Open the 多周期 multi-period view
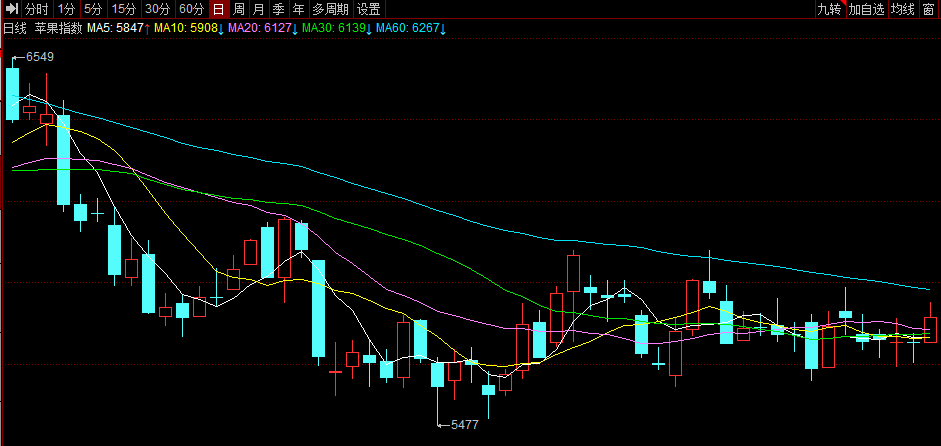Screen dimensions: 941x446 [330, 8]
